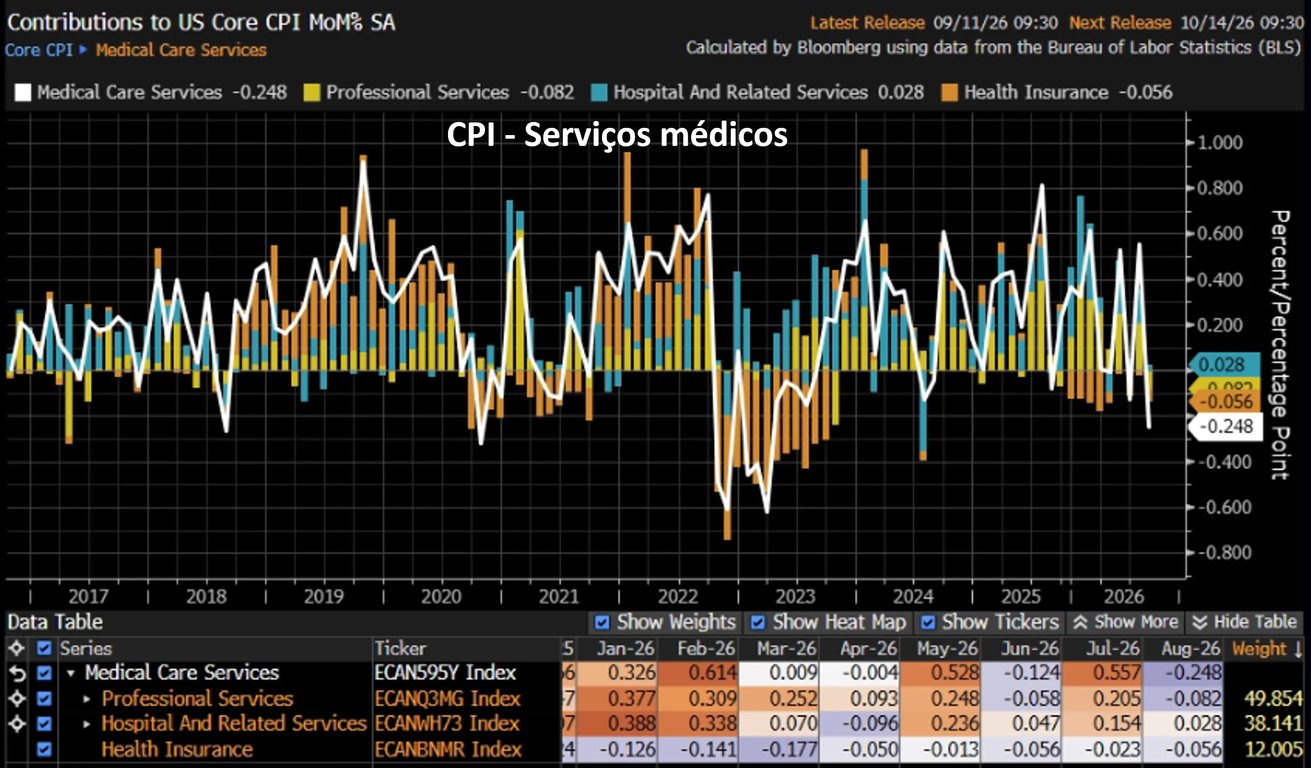This screenshot has height=768, width=1311.
Task: Uncheck the Health Insurance series checkbox
Action: 44,749
